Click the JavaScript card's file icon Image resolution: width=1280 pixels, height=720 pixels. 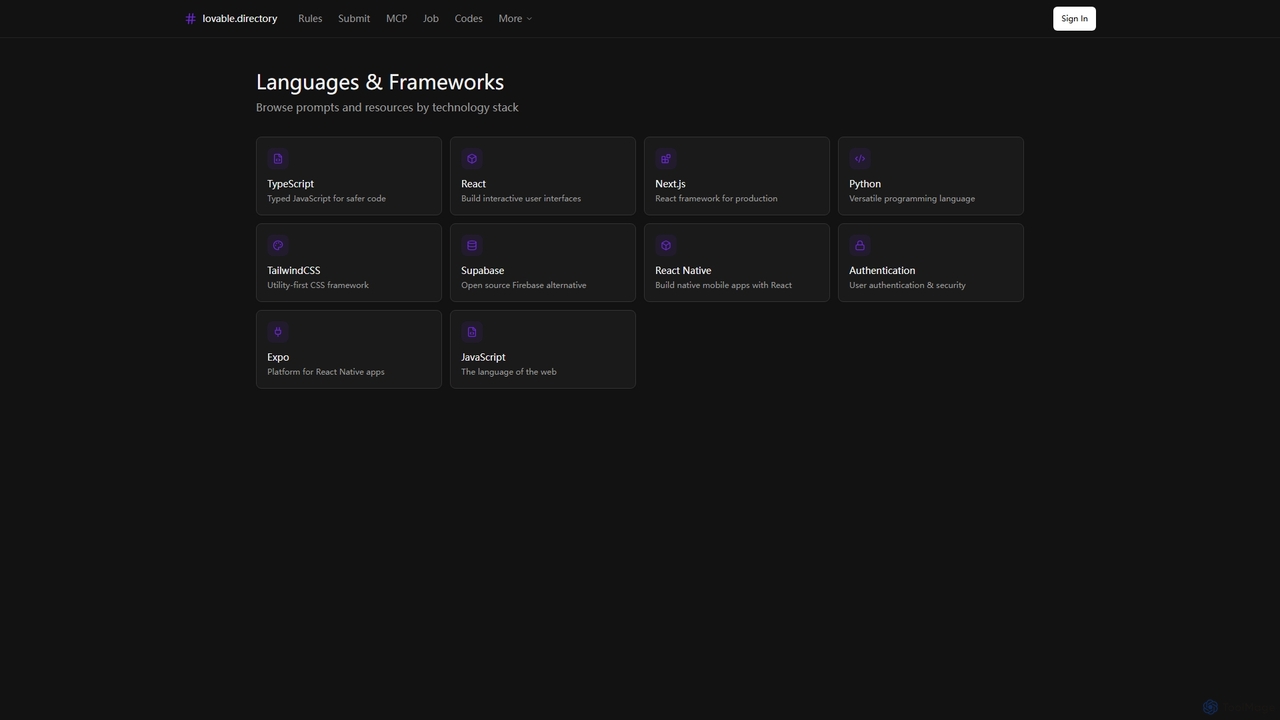click(x=472, y=332)
